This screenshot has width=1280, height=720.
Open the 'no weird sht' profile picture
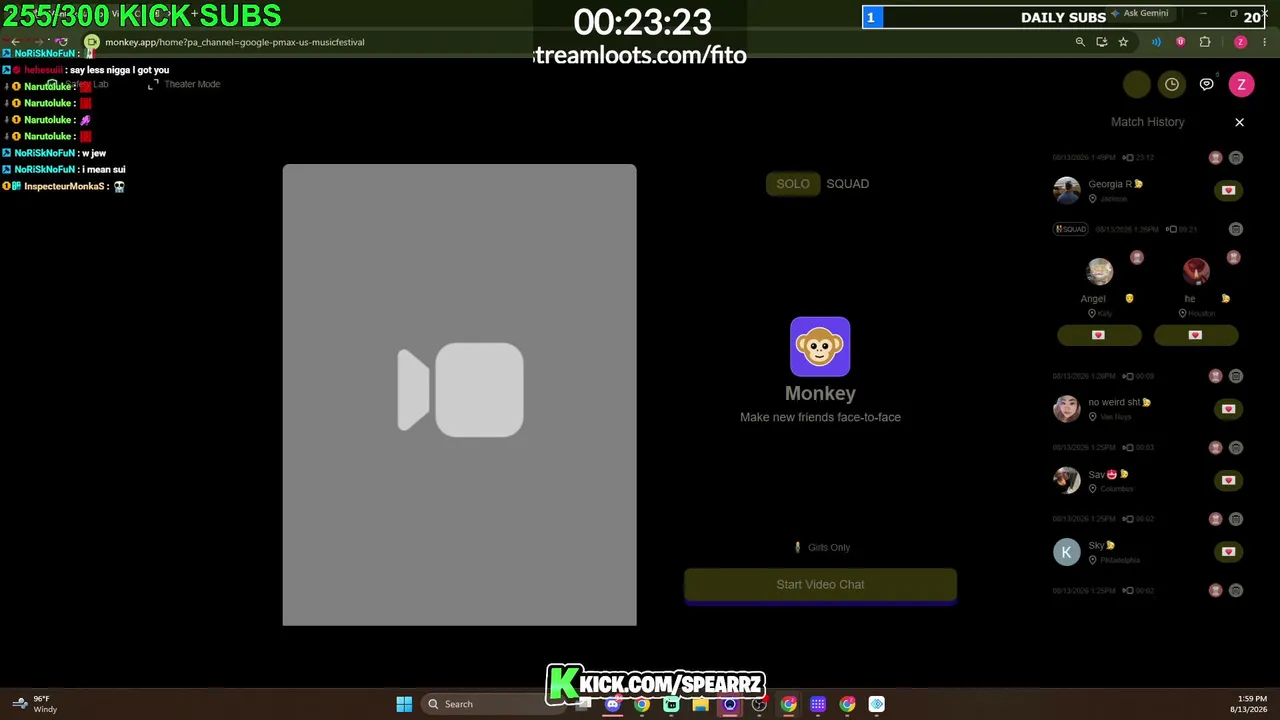(x=1067, y=408)
